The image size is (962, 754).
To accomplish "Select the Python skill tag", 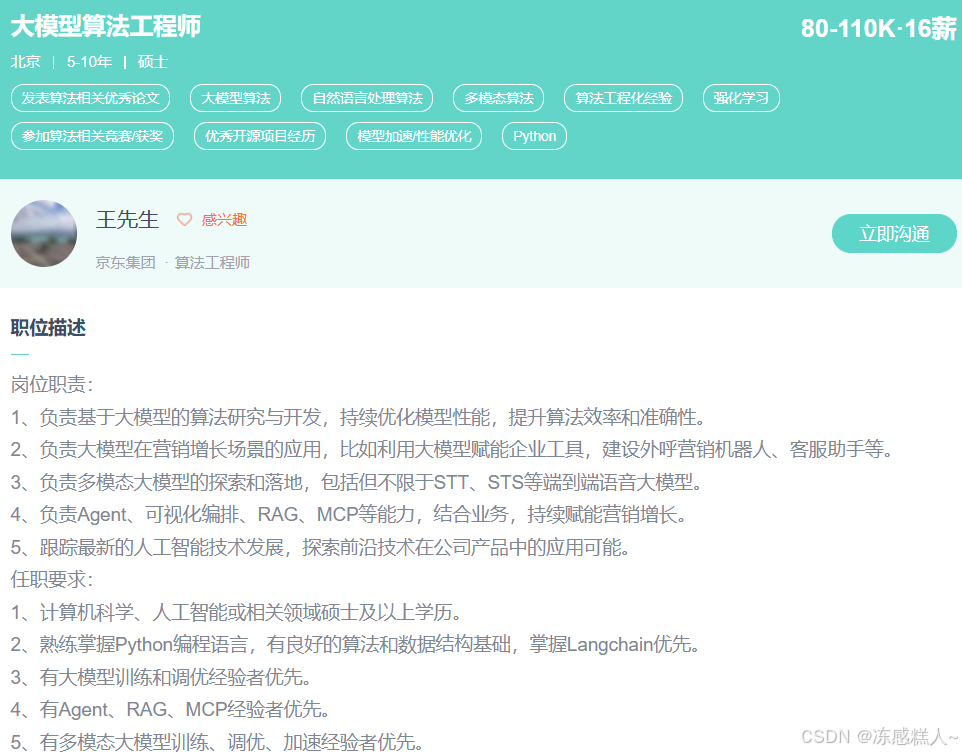I will click(x=534, y=136).
